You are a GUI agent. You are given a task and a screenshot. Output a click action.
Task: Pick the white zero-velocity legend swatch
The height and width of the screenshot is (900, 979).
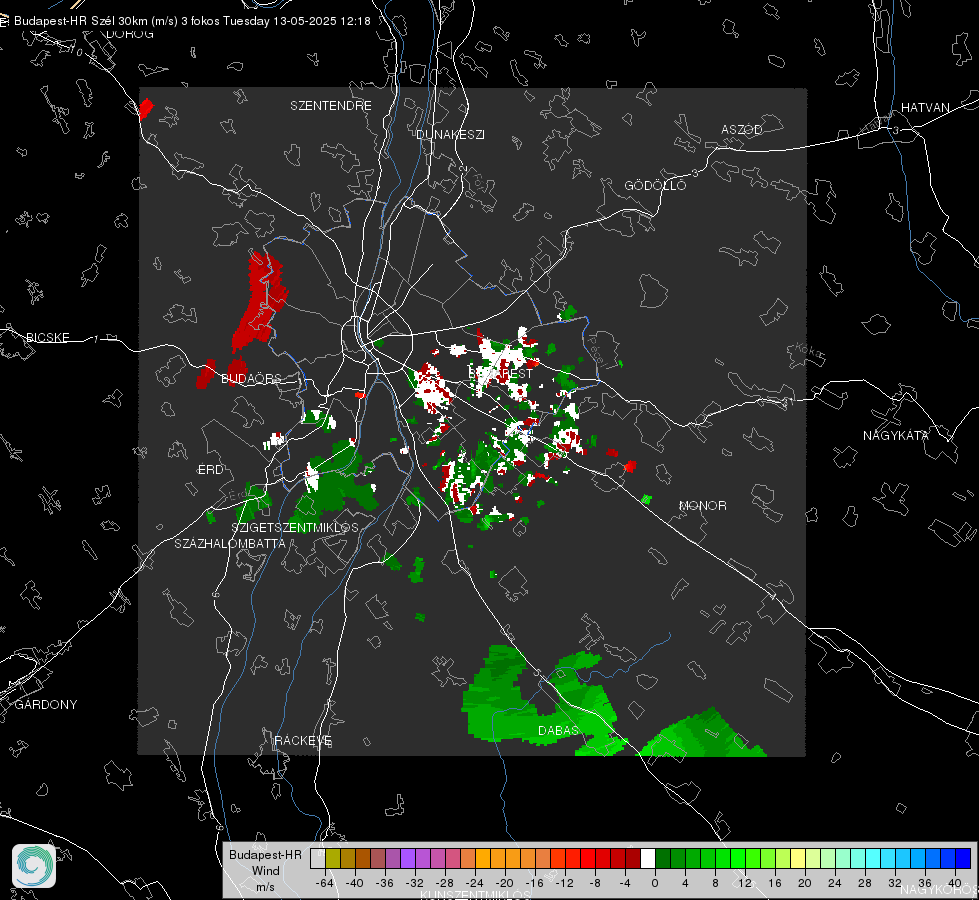648,859
